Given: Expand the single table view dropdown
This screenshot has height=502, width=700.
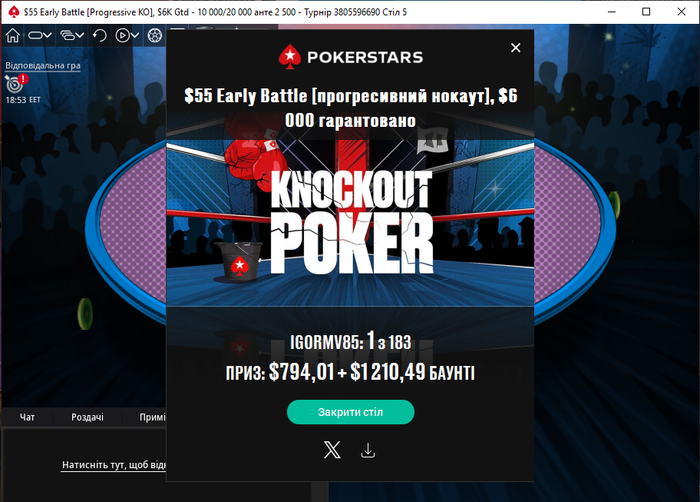Looking at the screenshot, I should [40, 35].
